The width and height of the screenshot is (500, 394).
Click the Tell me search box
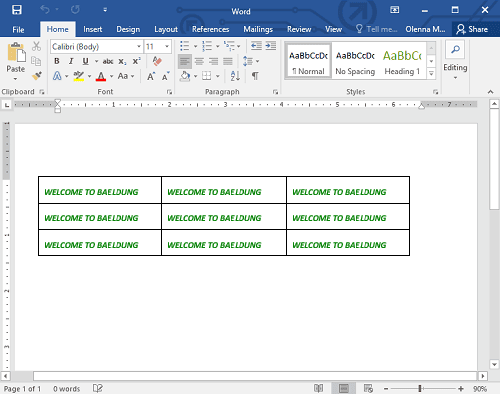(377, 29)
